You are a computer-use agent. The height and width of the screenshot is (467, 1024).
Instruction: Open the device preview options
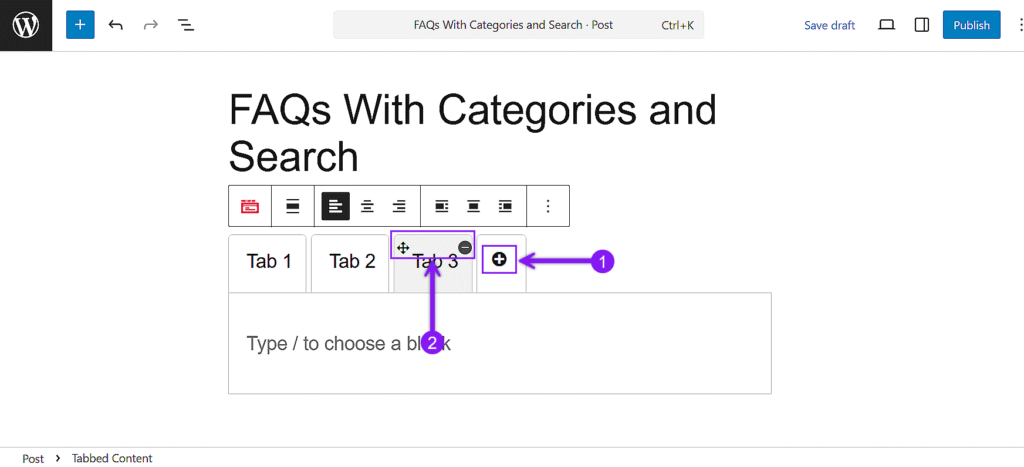coord(886,25)
